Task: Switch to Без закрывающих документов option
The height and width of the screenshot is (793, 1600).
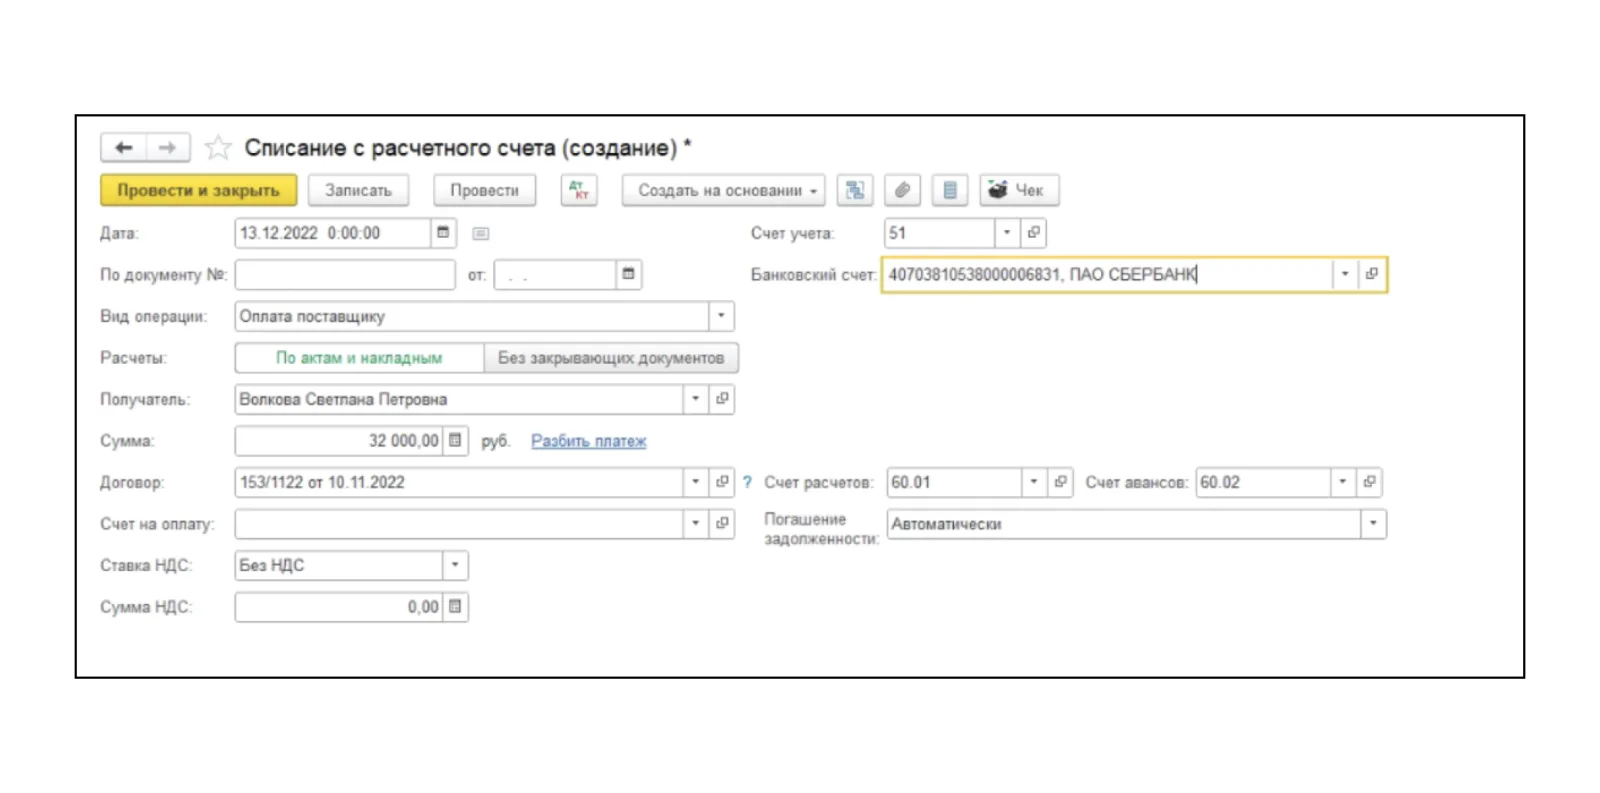Action: (611, 358)
